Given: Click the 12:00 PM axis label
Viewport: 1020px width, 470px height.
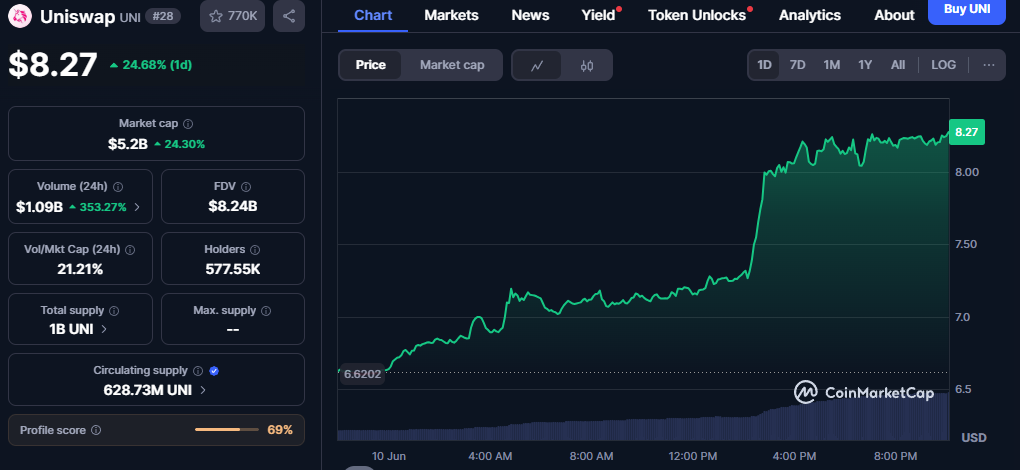Looking at the screenshot, I should pos(693,456).
